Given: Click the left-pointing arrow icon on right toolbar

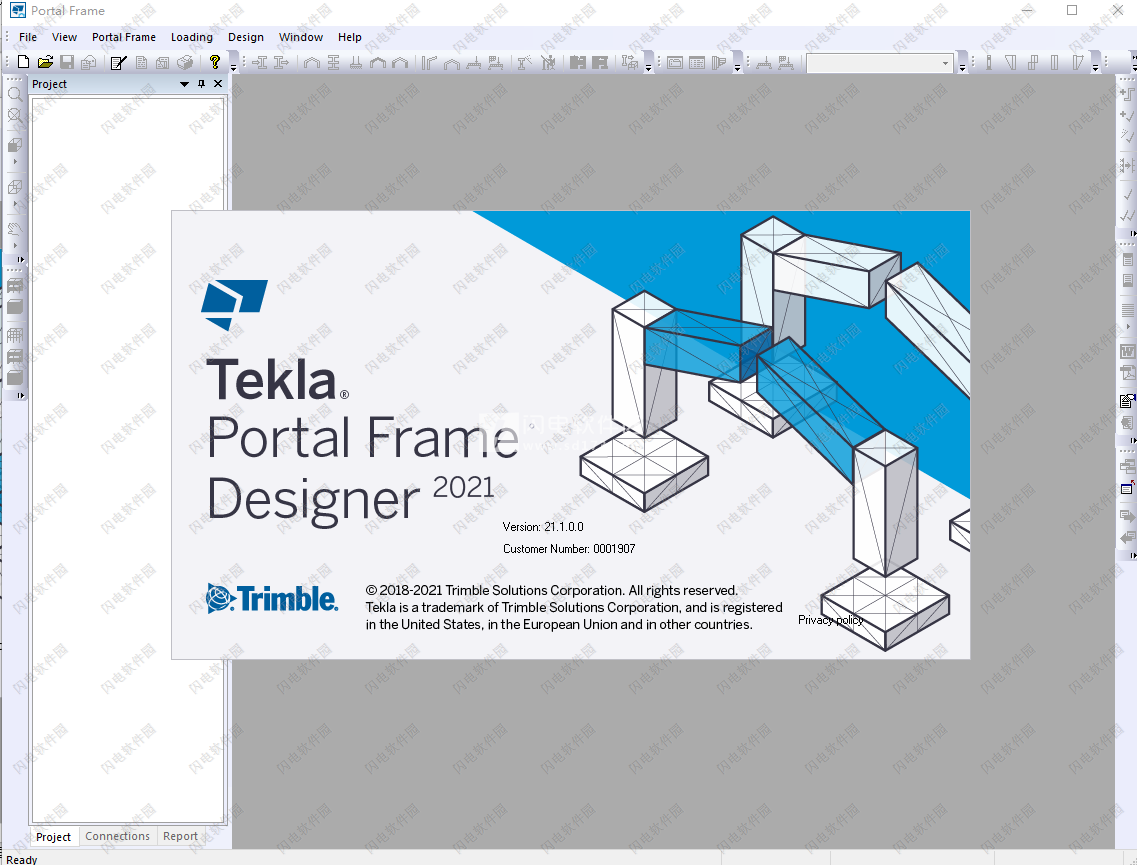Looking at the screenshot, I should coord(1127,537).
